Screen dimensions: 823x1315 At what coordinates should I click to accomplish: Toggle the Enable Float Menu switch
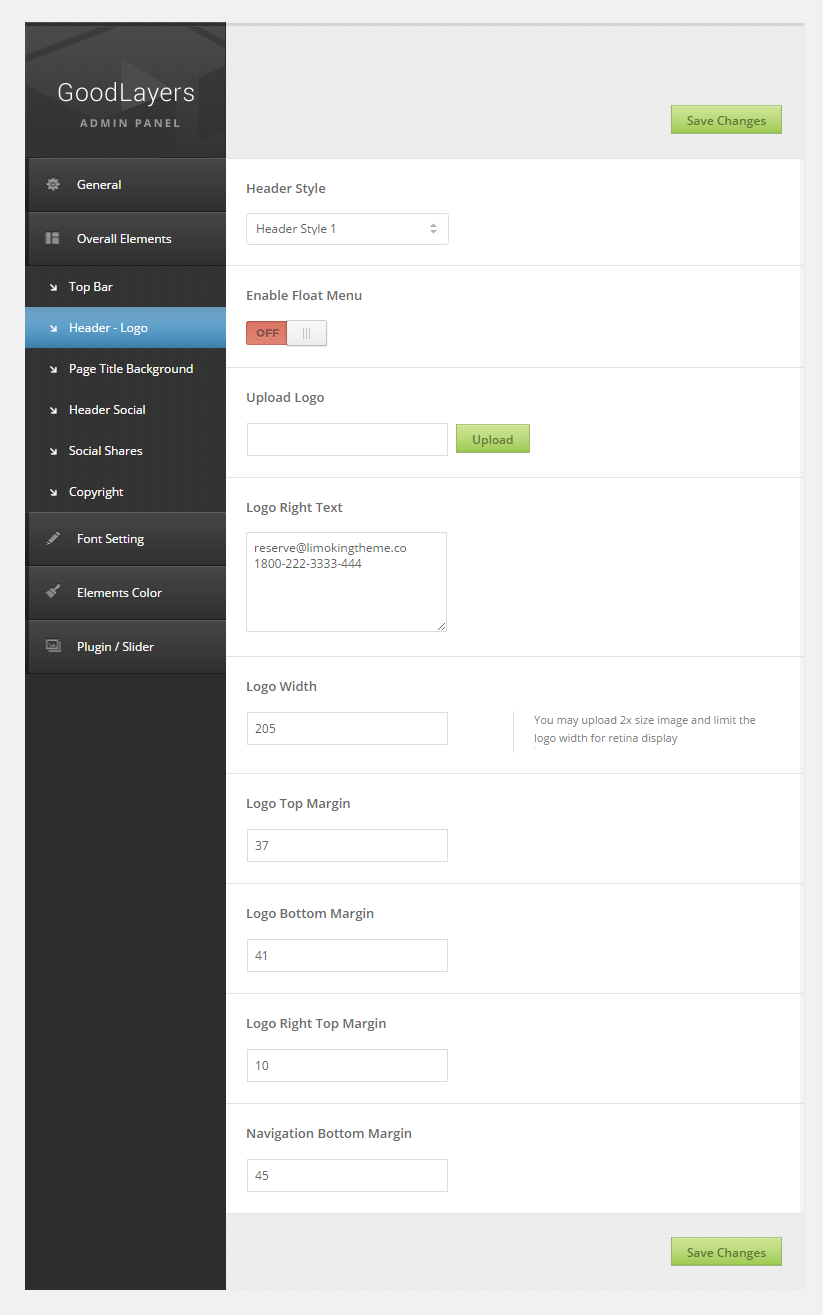286,333
